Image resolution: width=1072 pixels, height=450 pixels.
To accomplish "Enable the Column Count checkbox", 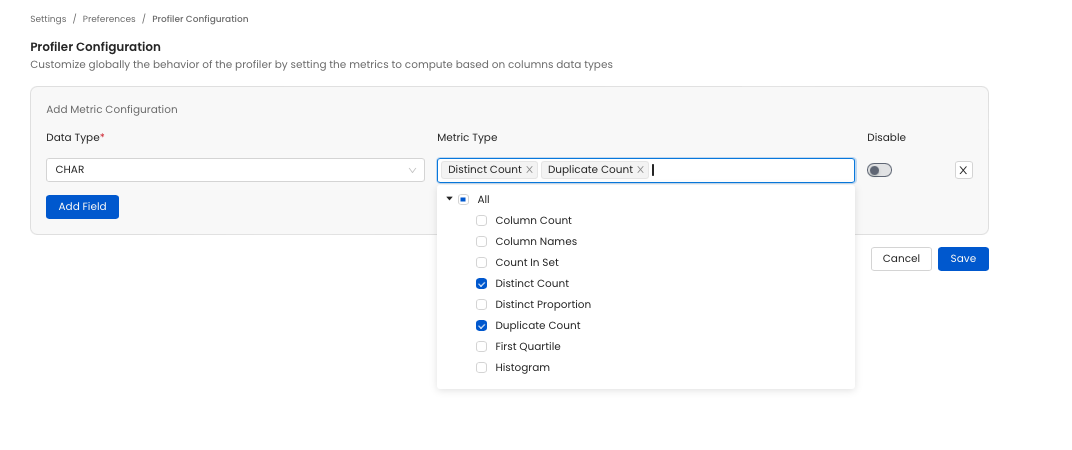I will point(482,221).
